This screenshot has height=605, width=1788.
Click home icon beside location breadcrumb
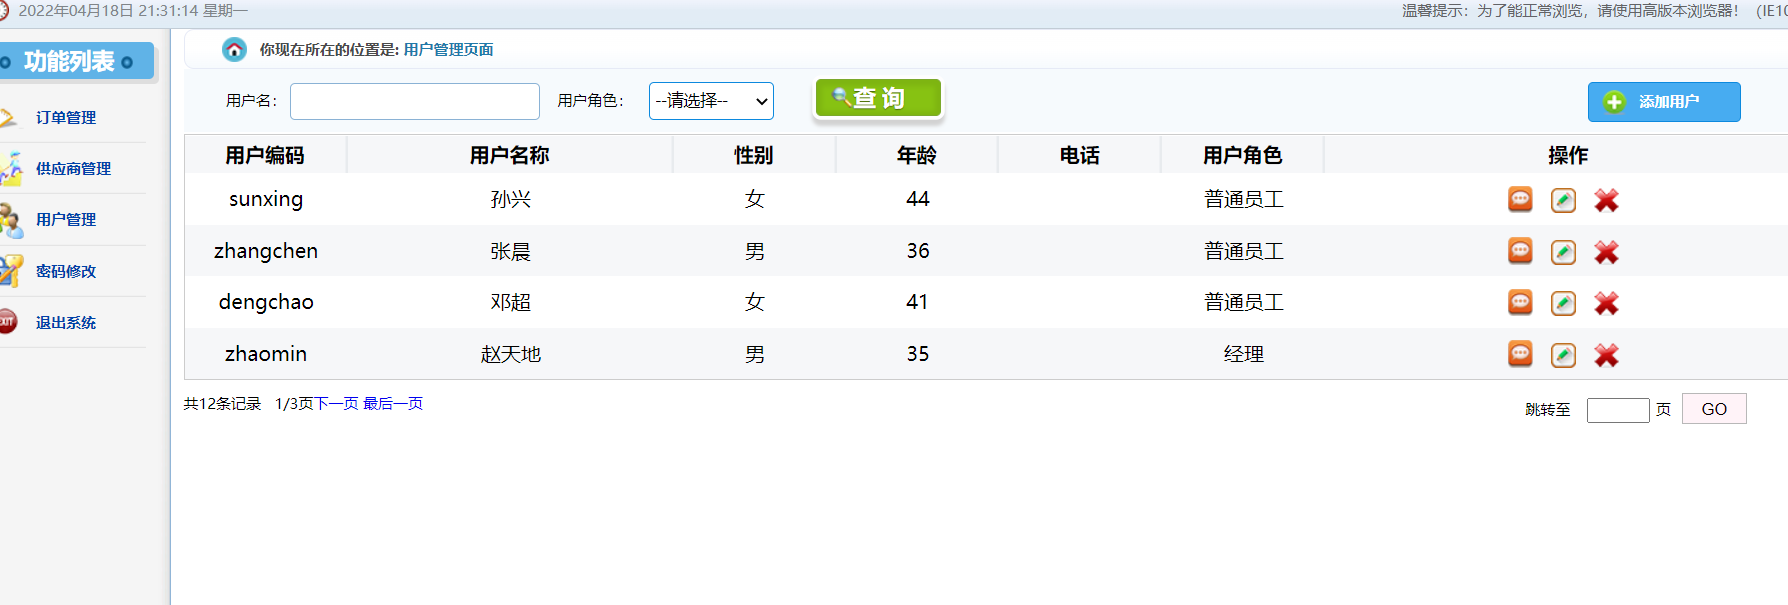[x=234, y=49]
